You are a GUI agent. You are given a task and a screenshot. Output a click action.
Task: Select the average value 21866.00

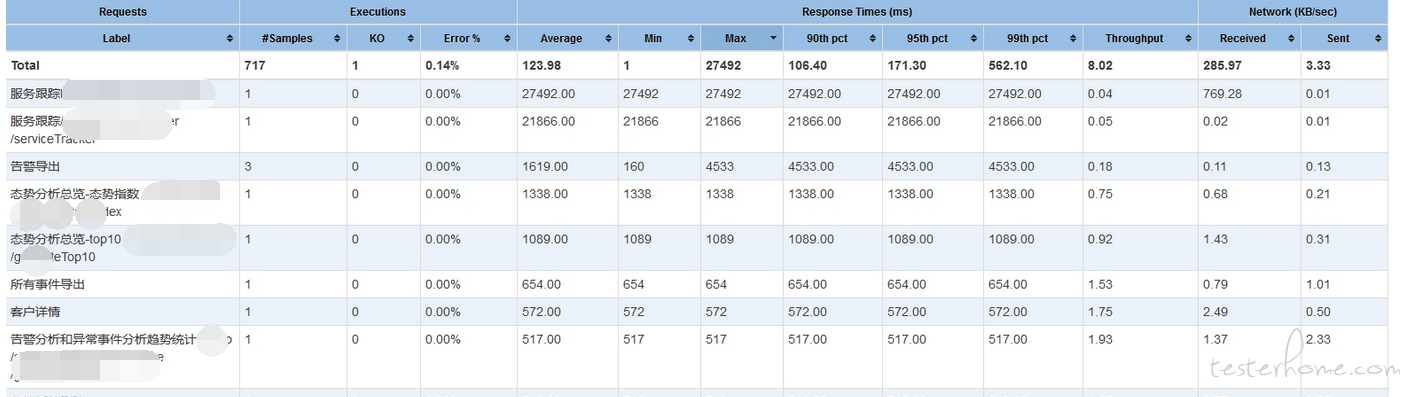[548, 121]
